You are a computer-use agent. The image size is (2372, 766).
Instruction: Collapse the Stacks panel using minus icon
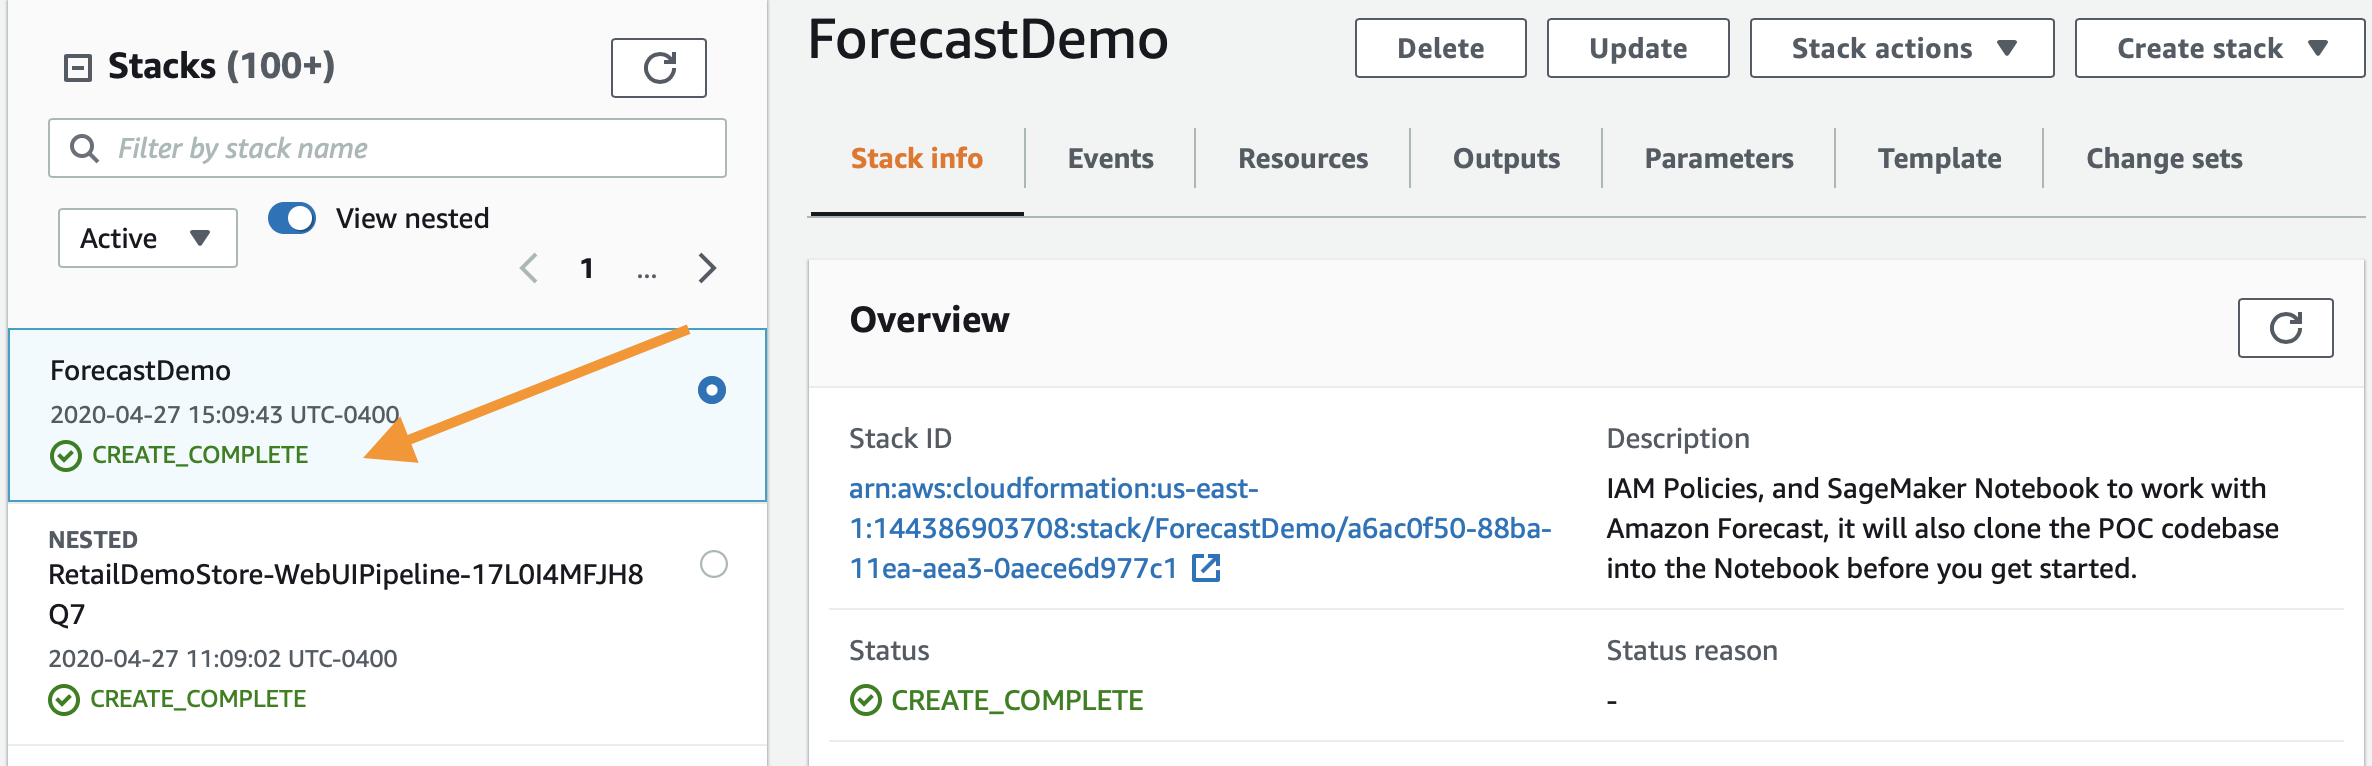[78, 68]
